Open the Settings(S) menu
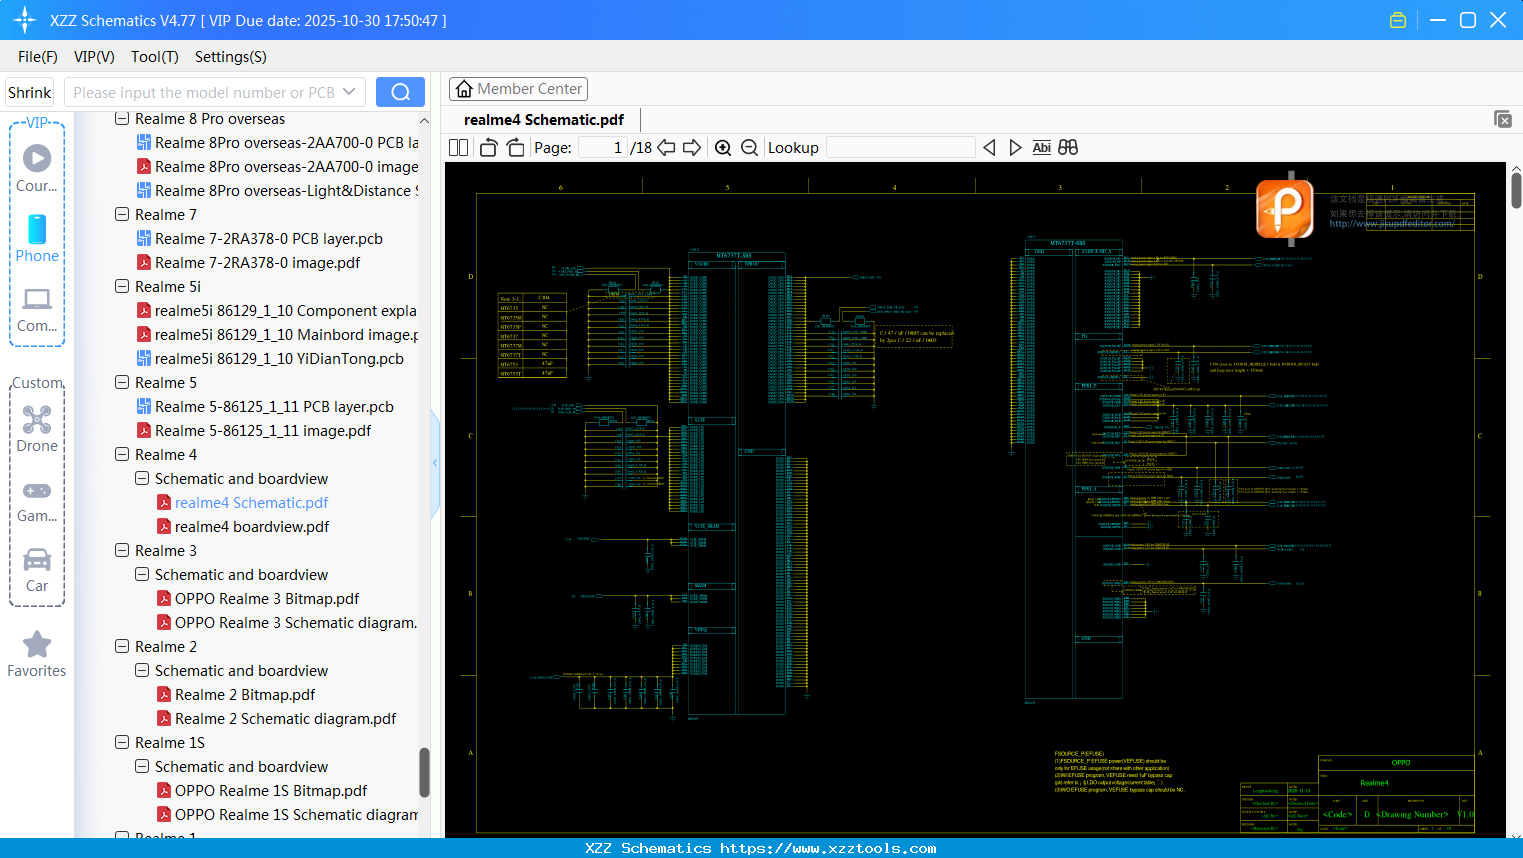 230,57
